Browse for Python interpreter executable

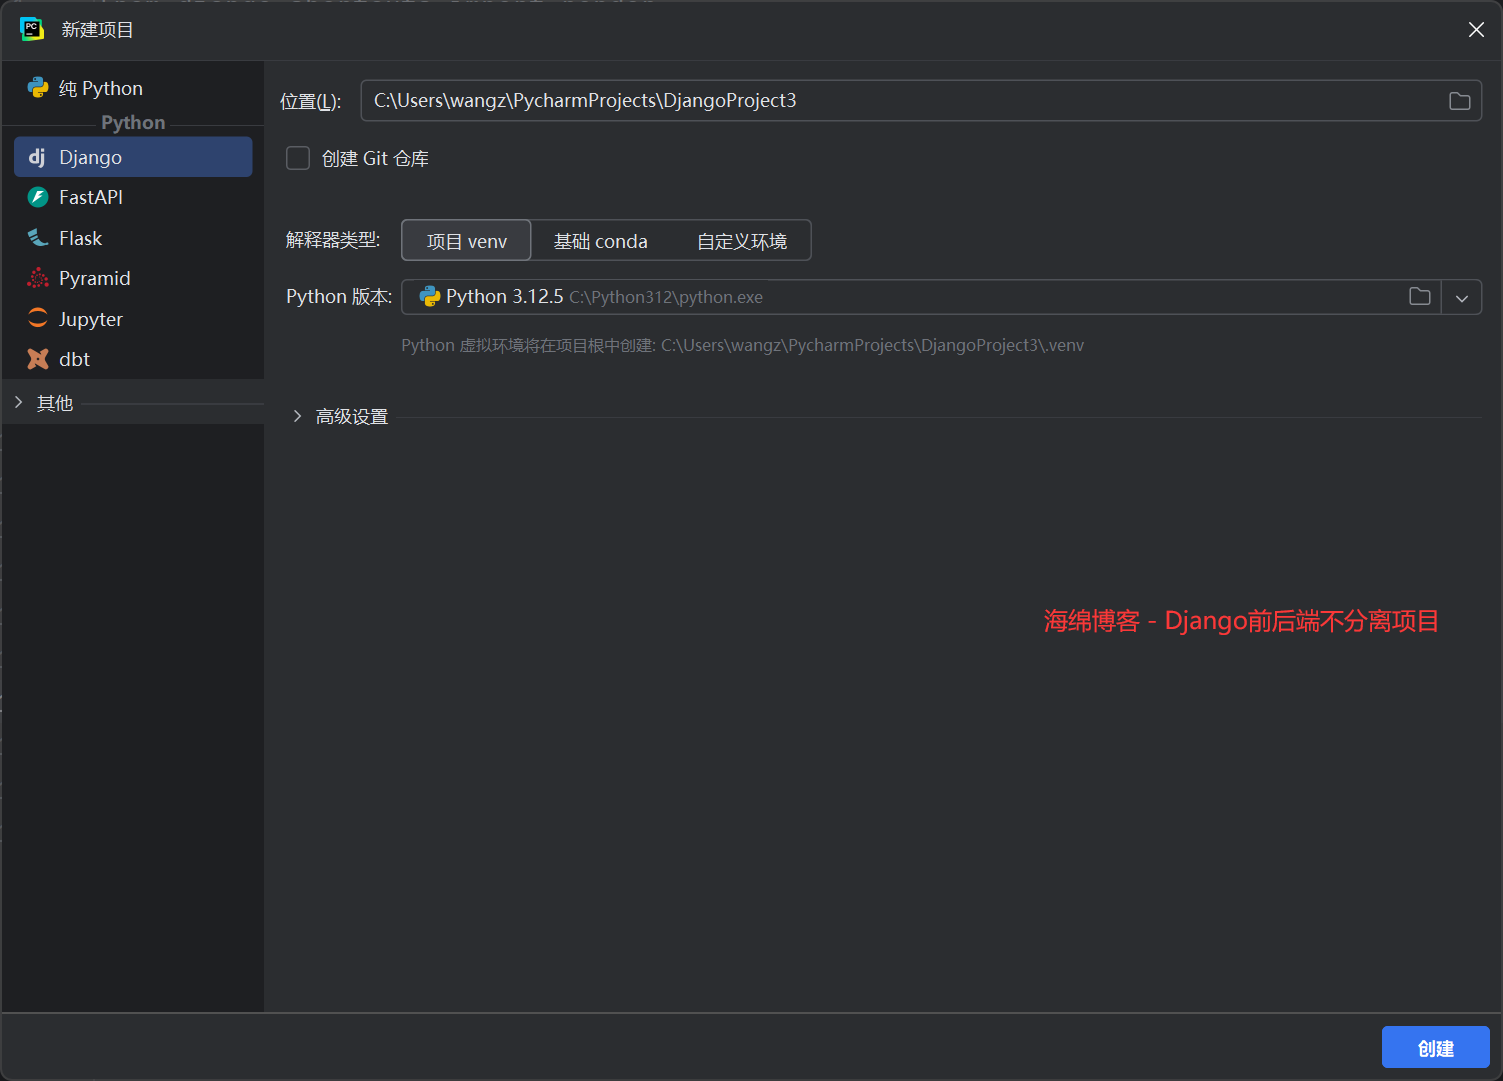click(1419, 297)
